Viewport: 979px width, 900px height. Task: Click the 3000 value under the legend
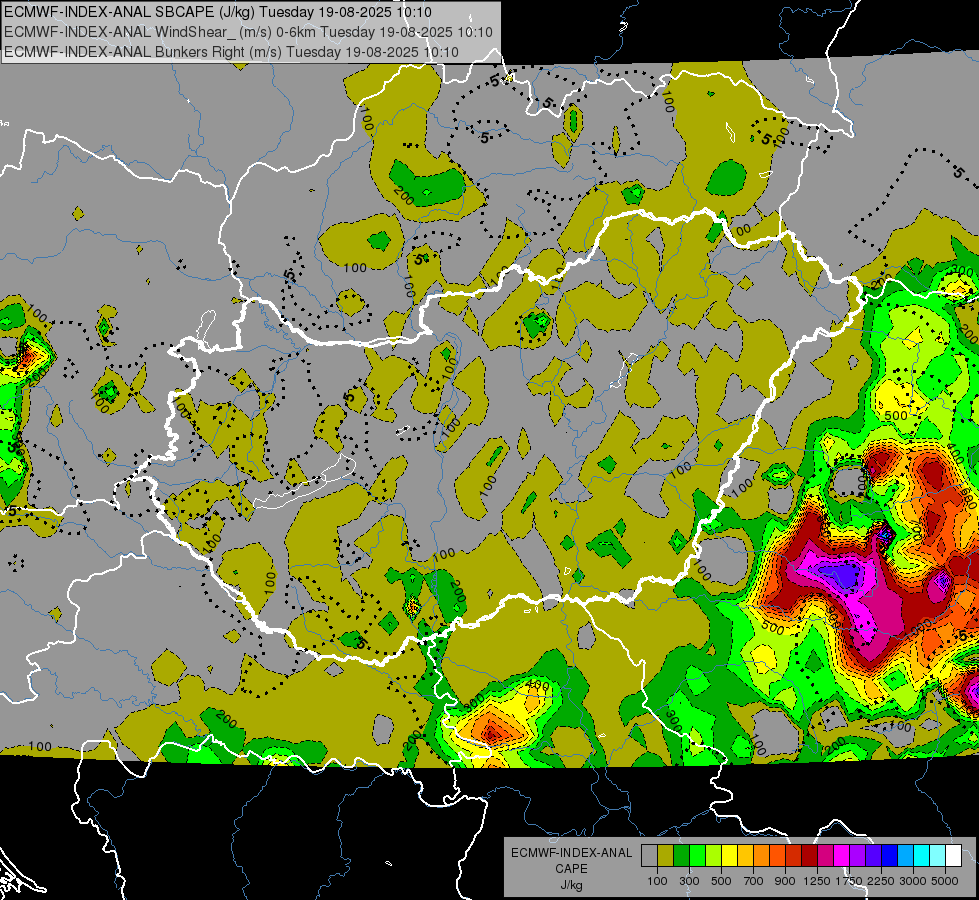click(x=913, y=881)
